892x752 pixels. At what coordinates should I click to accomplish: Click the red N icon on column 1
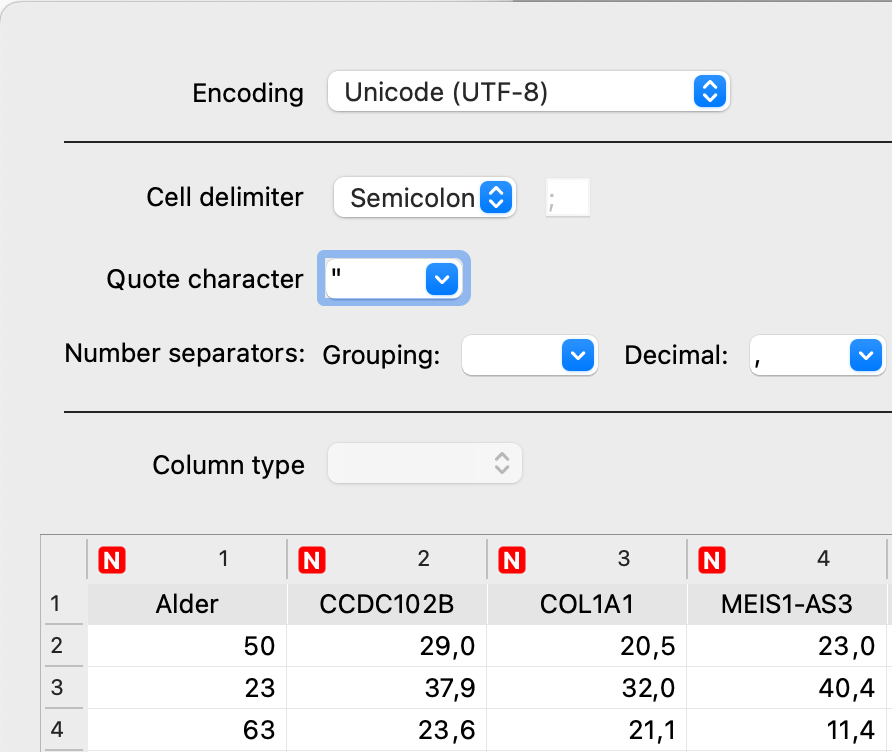pyautogui.click(x=111, y=561)
